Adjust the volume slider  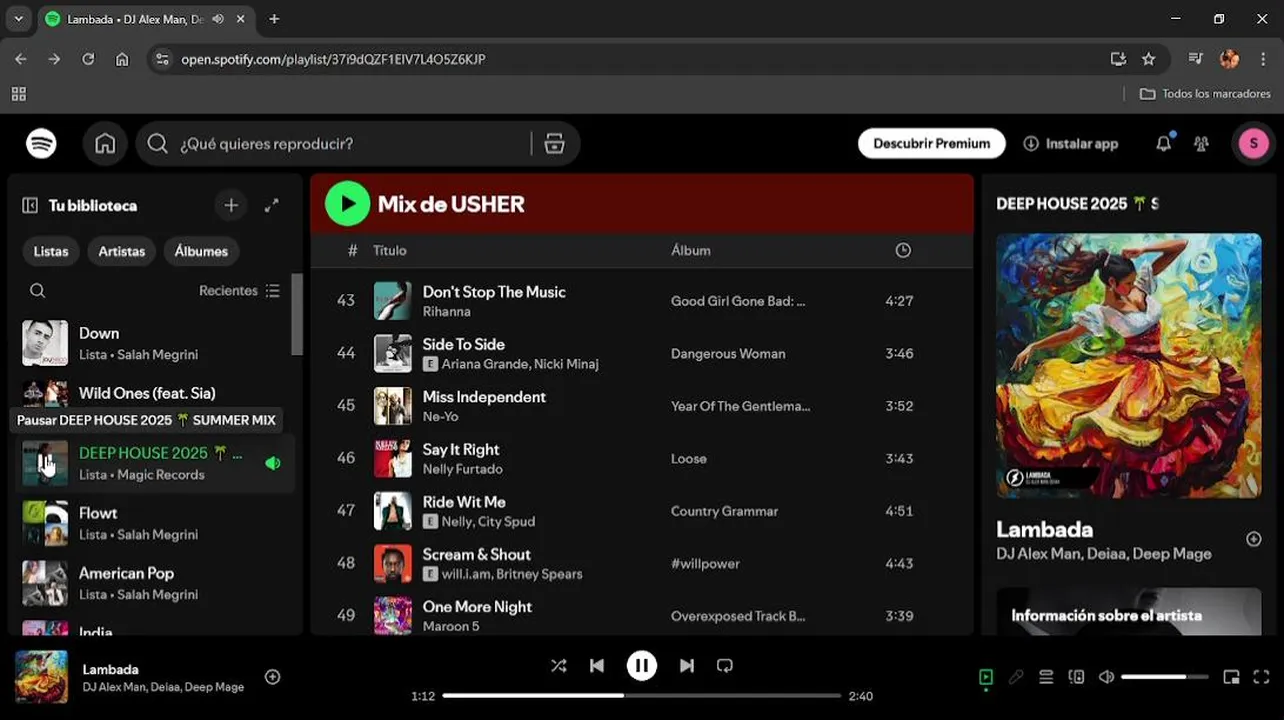click(x=1164, y=677)
